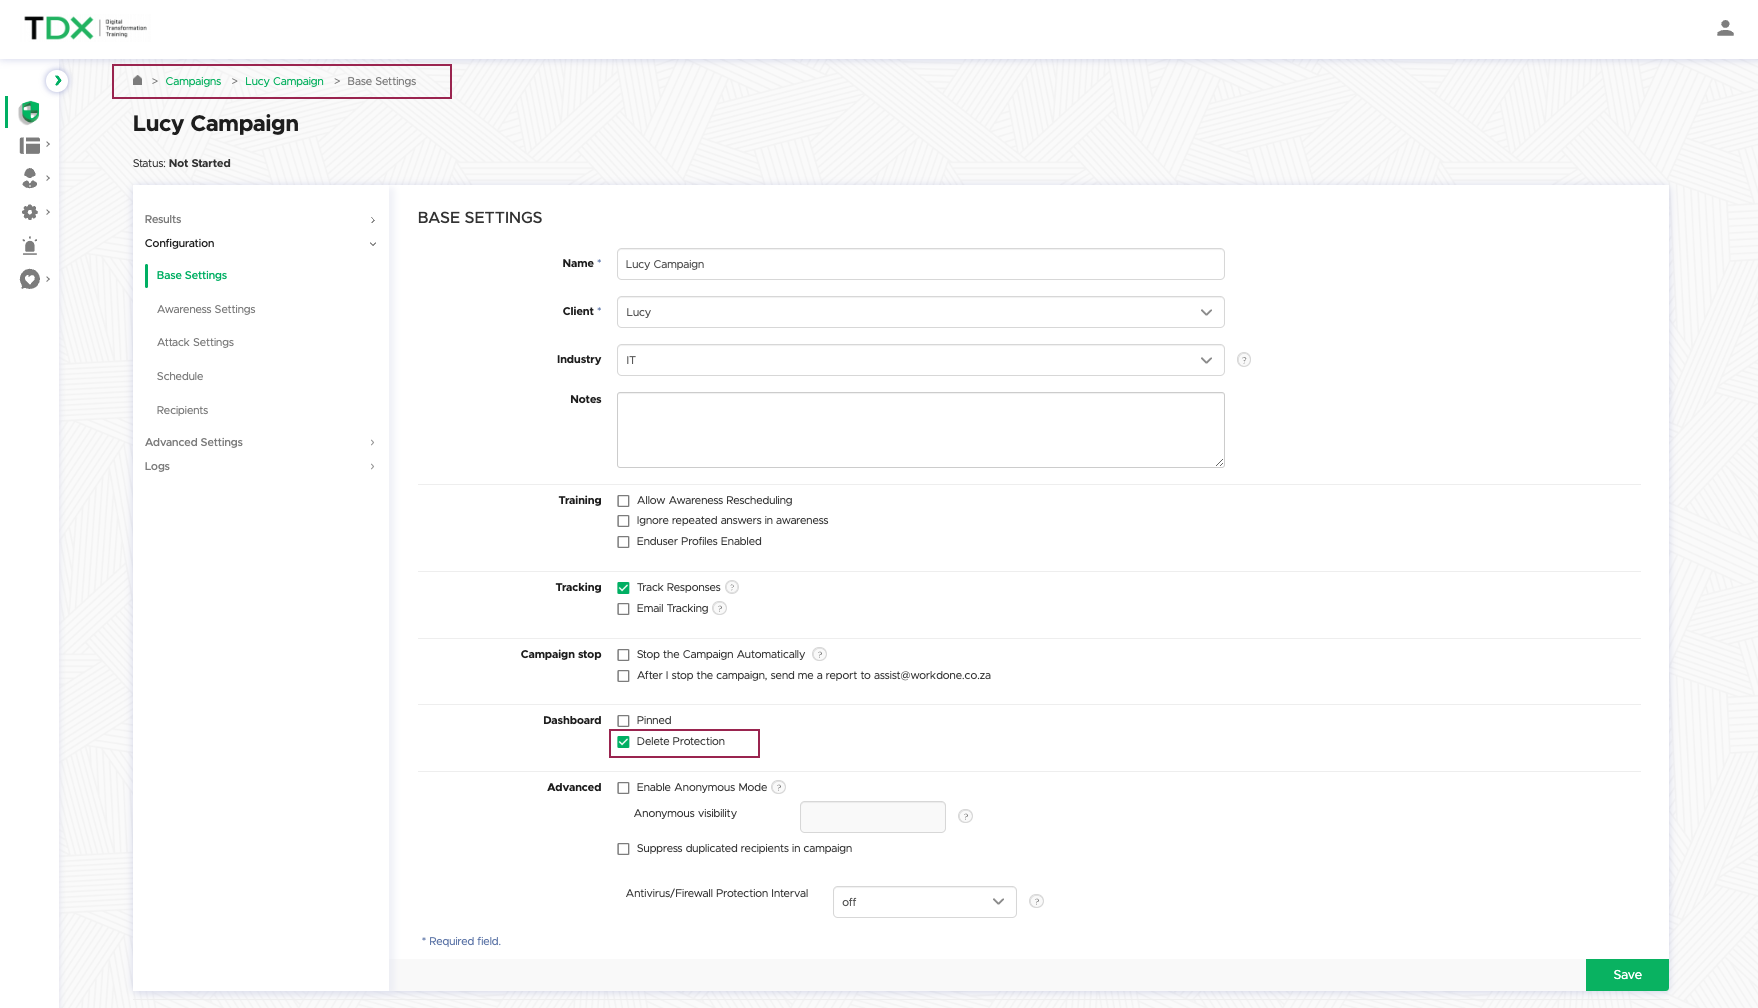1758x1008 pixels.
Task: Click Base Settings breadcrumb text
Action: click(382, 81)
